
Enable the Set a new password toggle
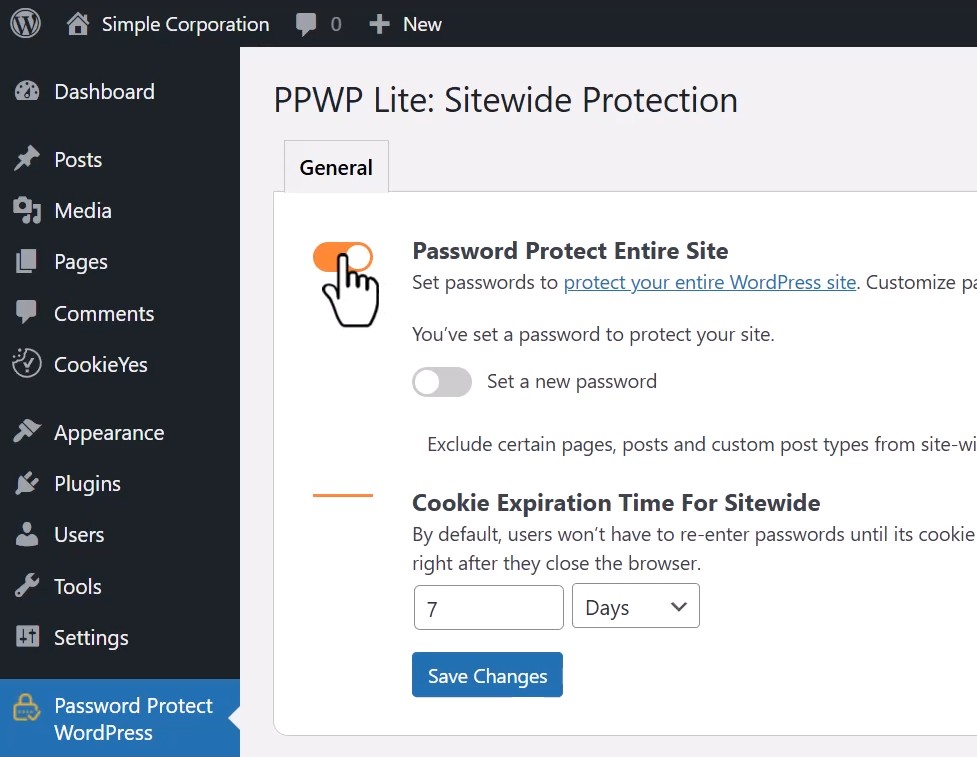[x=441, y=382]
